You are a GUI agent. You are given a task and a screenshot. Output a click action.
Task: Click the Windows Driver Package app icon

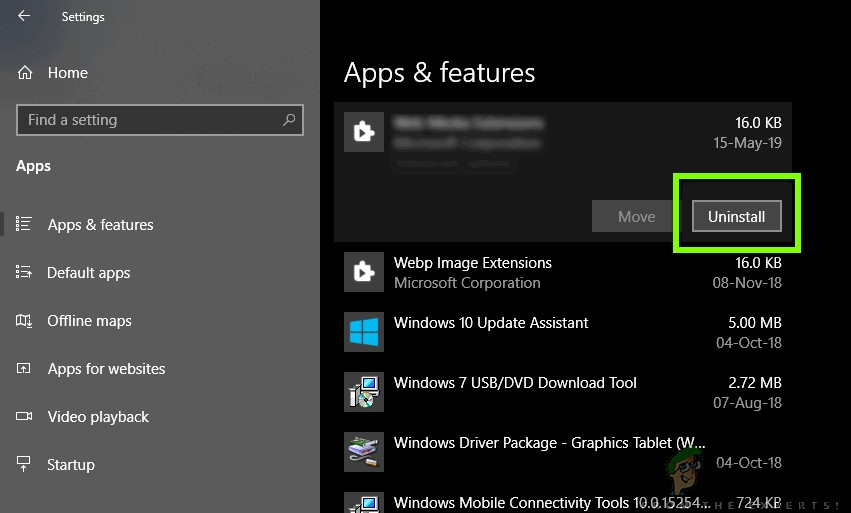(364, 452)
